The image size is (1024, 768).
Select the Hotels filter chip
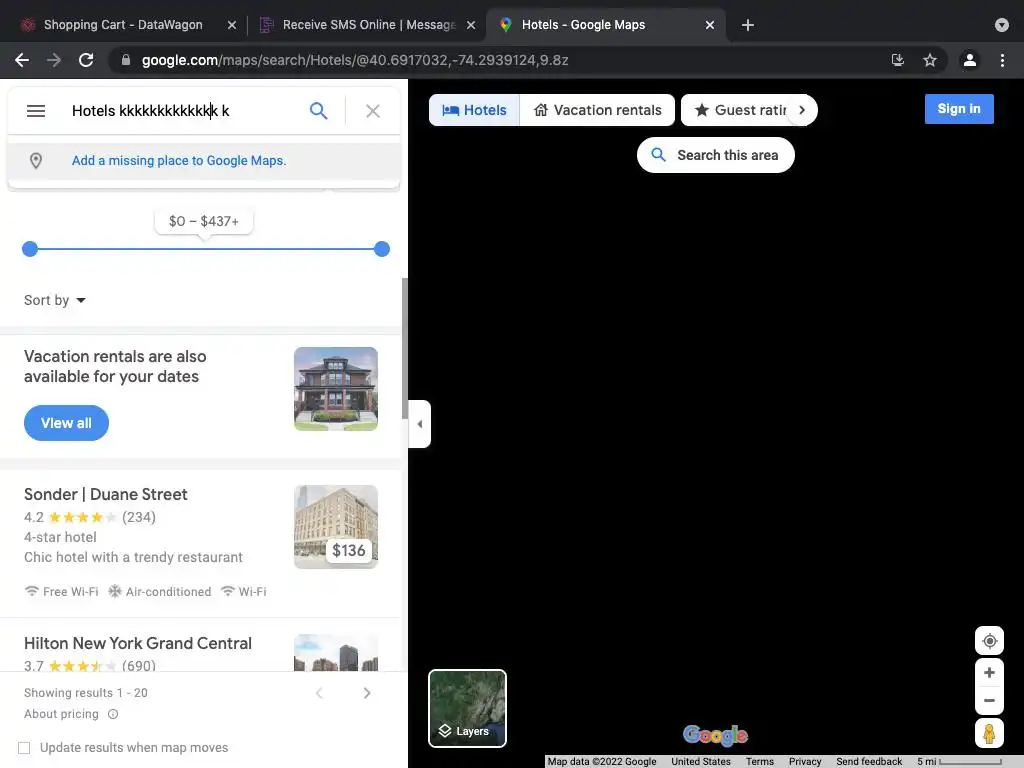[475, 110]
